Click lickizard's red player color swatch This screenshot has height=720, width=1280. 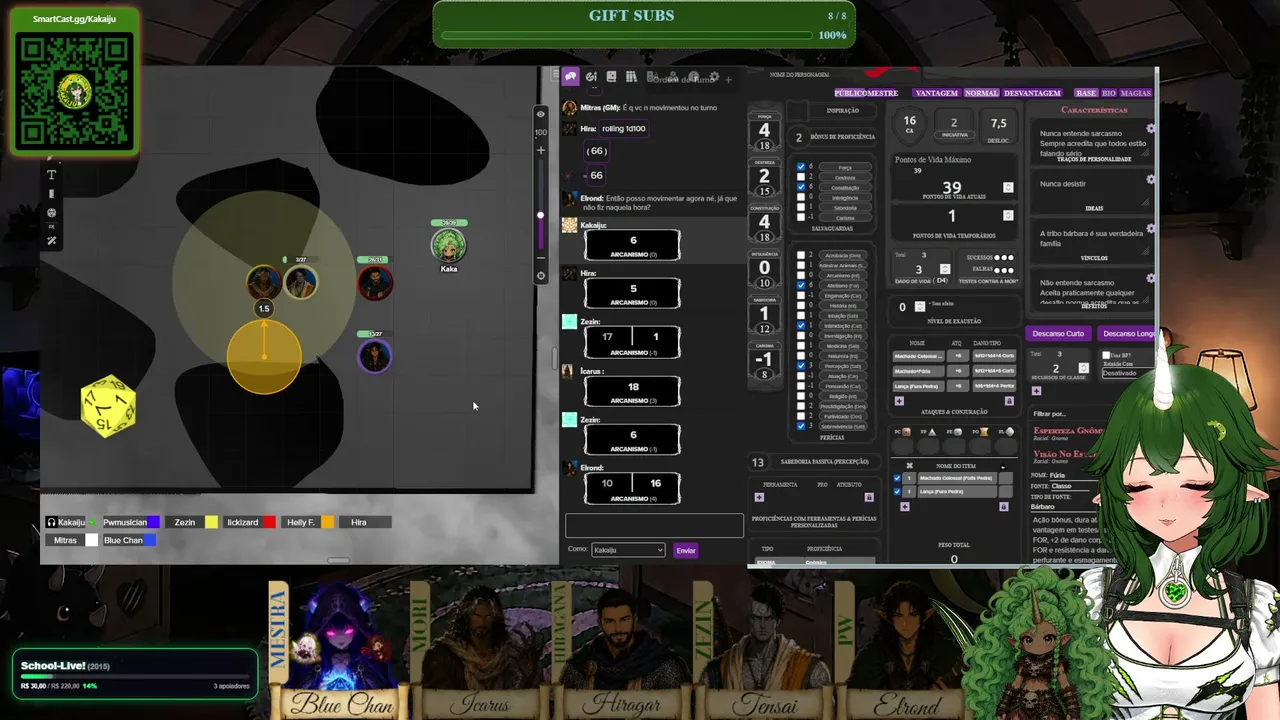pos(269,522)
